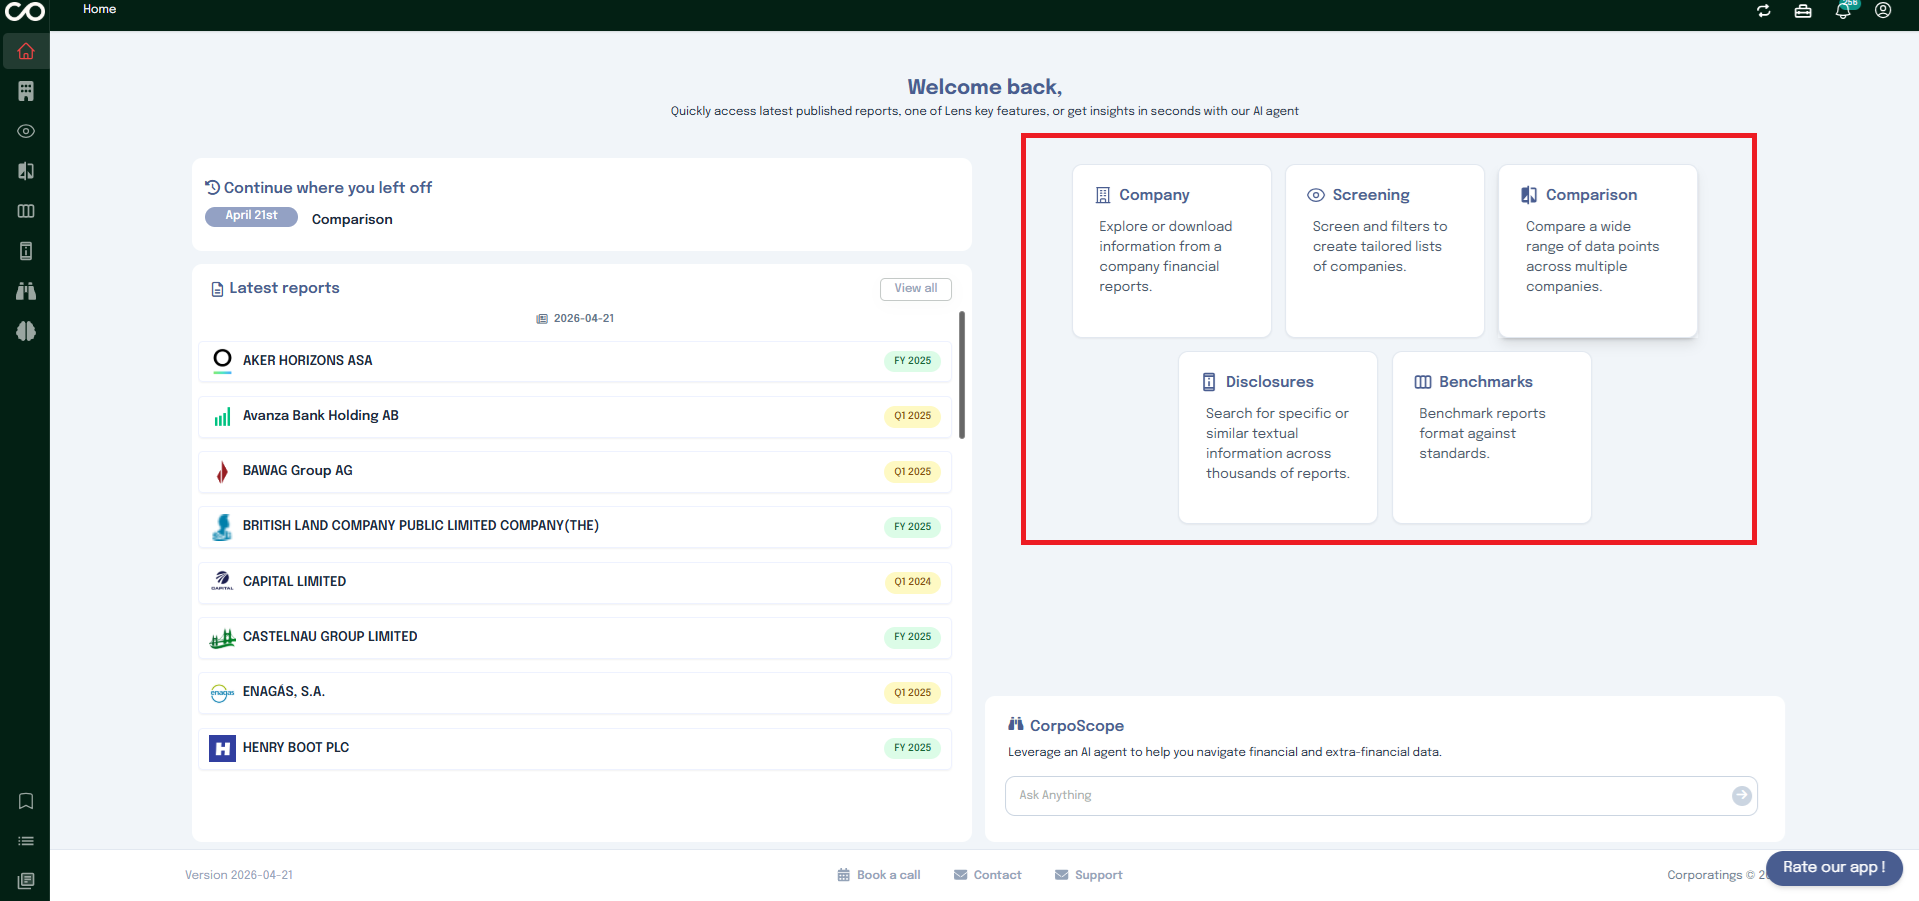Open the list icon in sidebar
1919x901 pixels.
point(26,841)
